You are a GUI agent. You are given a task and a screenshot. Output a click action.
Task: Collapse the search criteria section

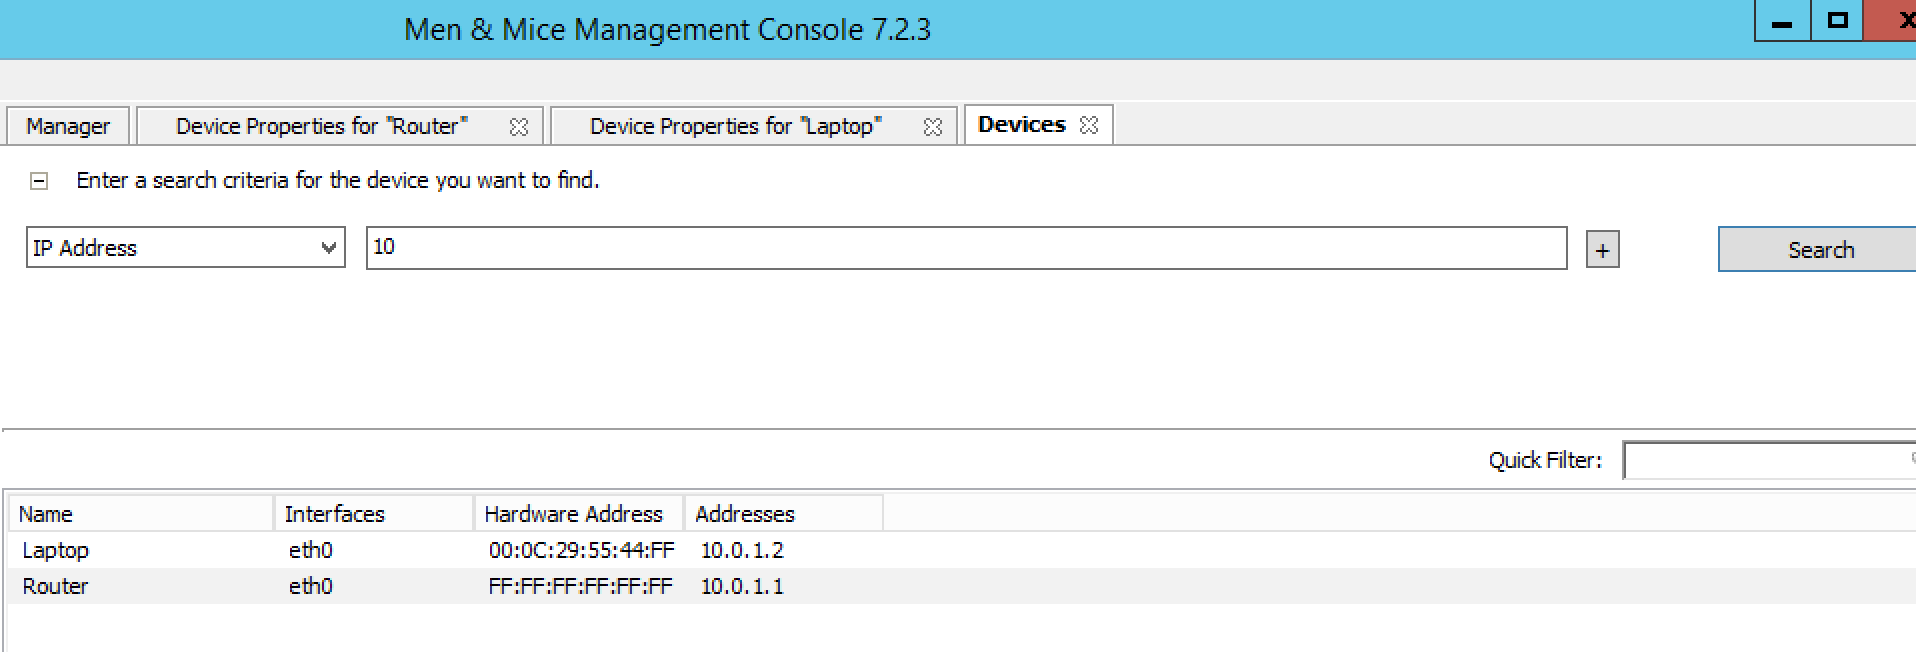[x=39, y=181]
